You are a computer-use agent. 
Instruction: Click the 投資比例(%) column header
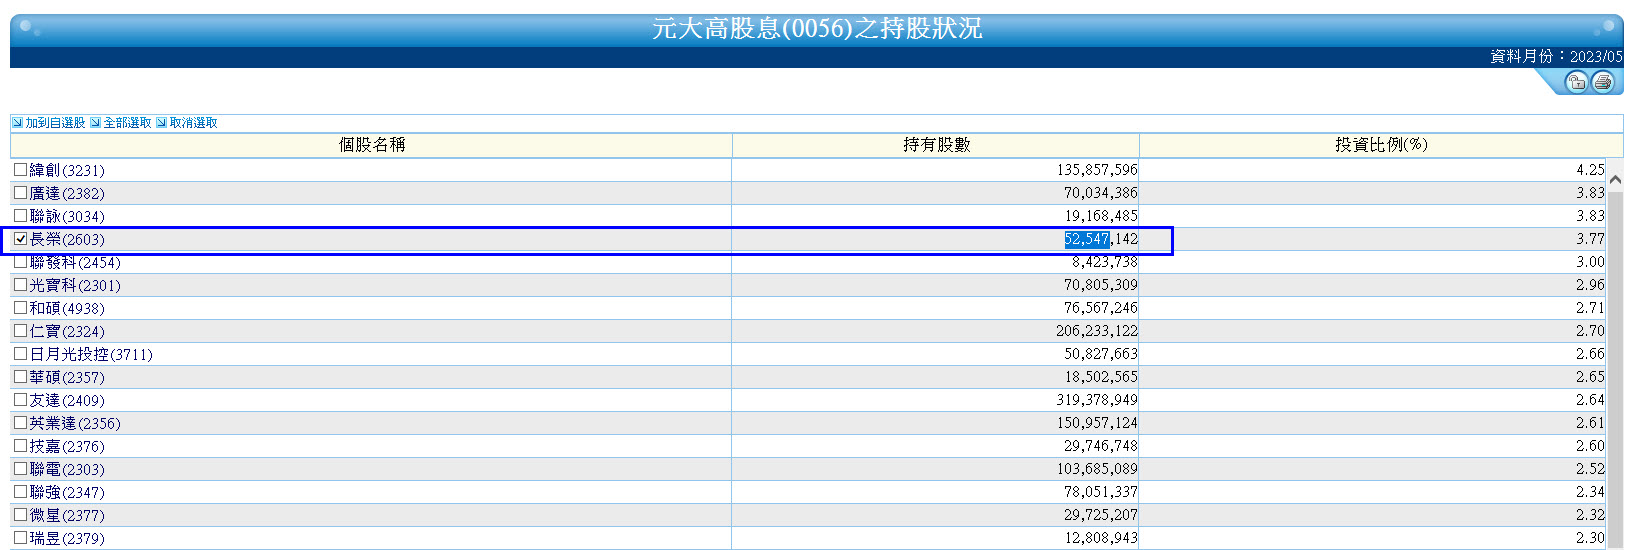click(1381, 145)
